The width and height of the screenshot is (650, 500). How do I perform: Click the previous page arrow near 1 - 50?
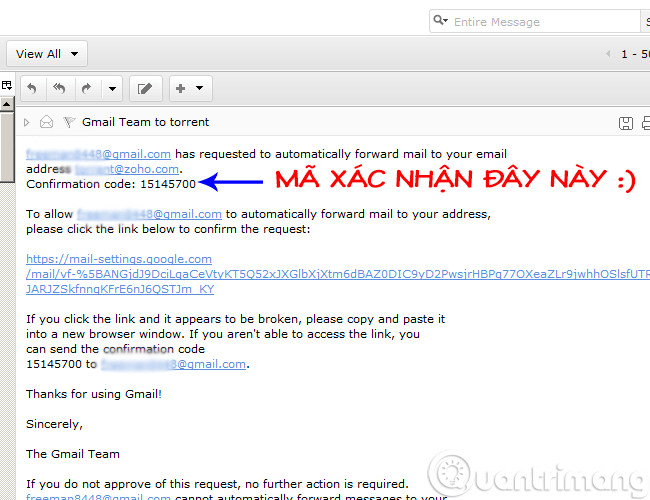pyautogui.click(x=608, y=53)
